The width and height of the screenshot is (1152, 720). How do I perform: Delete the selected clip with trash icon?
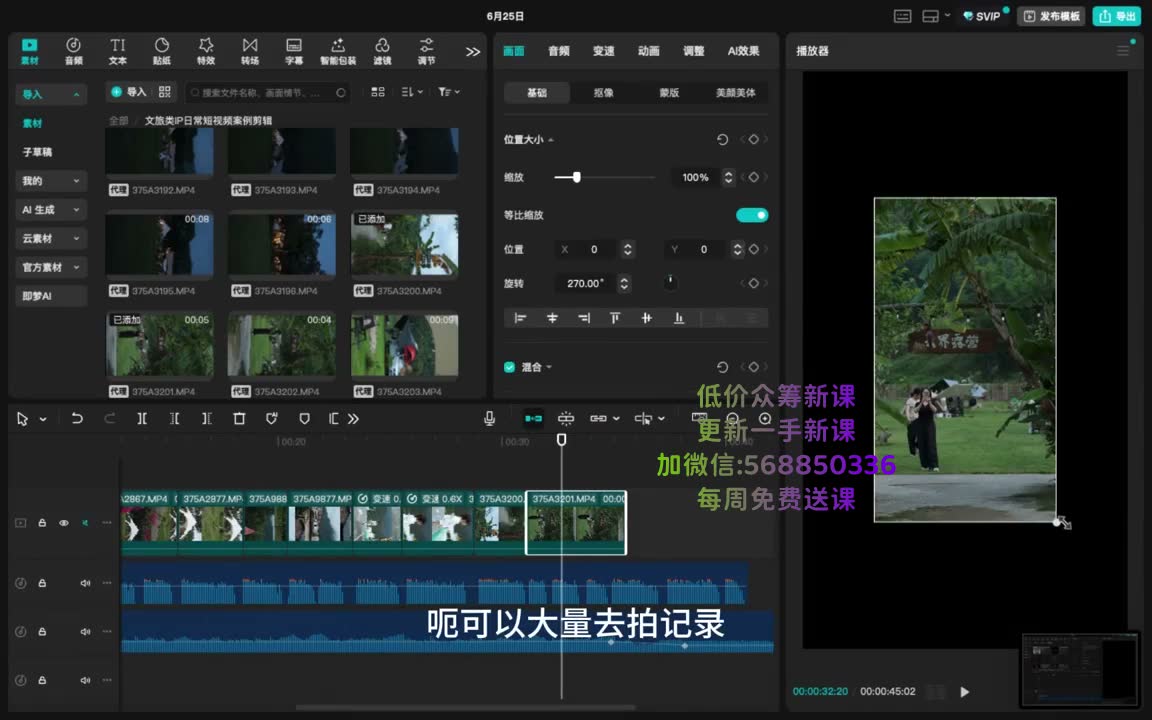pyautogui.click(x=239, y=418)
